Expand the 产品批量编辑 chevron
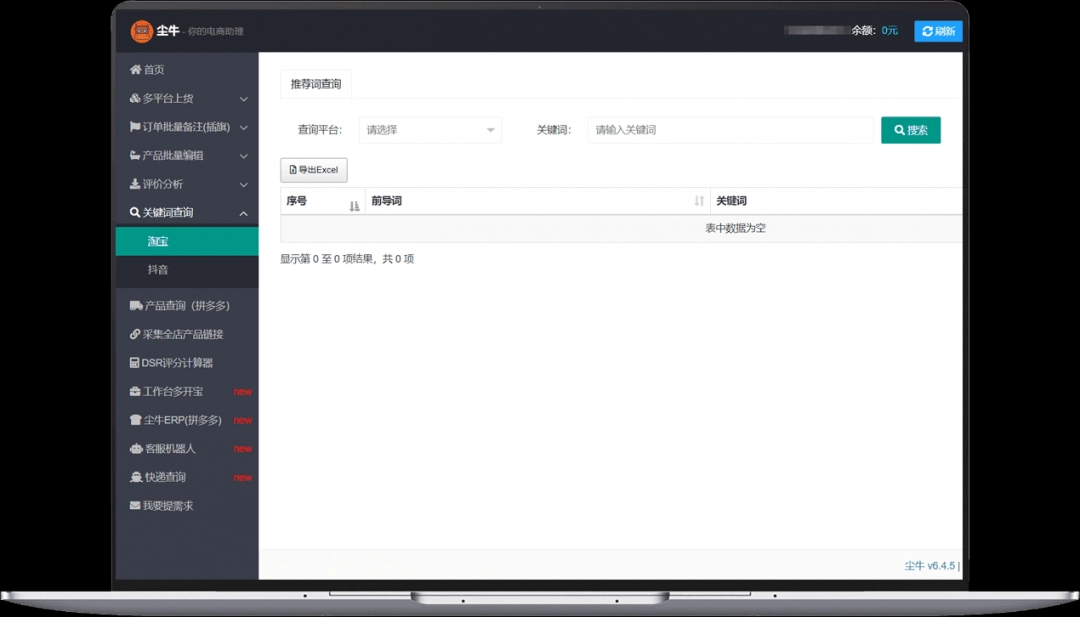1080x617 pixels. tap(244, 156)
